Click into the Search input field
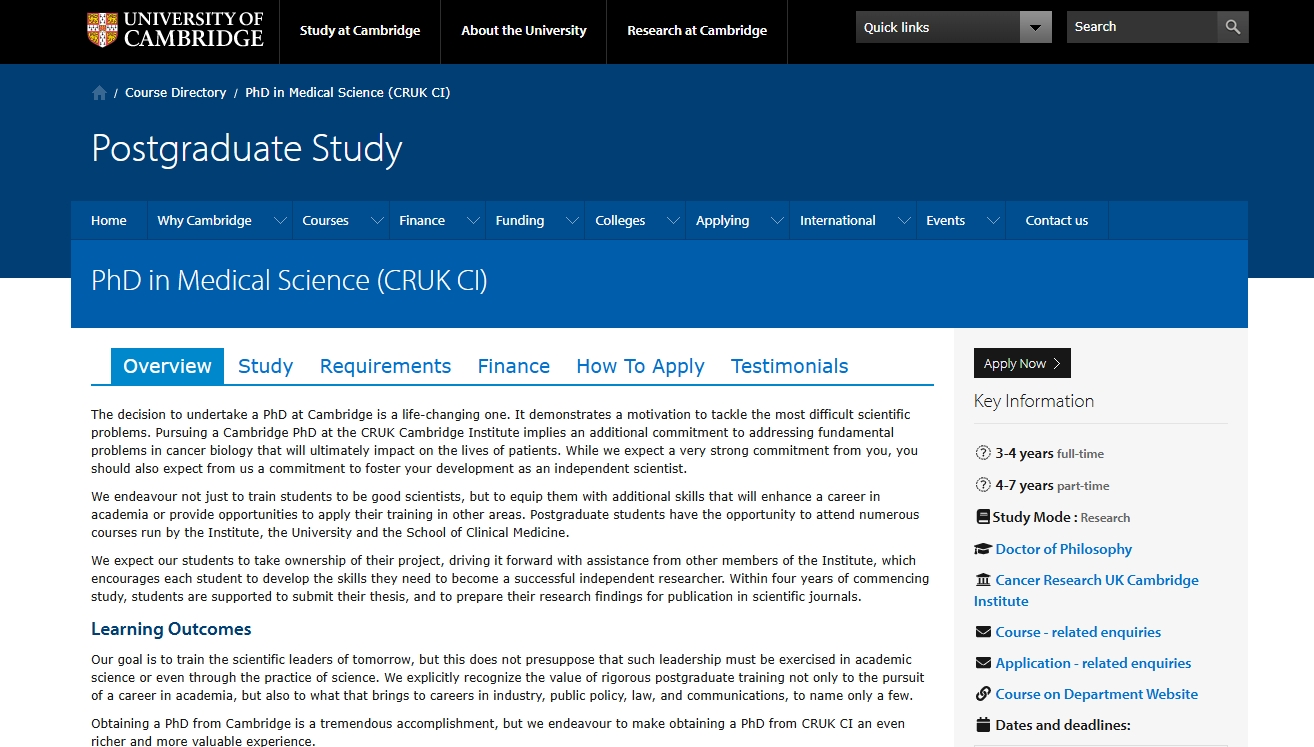The image size is (1314, 747). tap(1142, 27)
